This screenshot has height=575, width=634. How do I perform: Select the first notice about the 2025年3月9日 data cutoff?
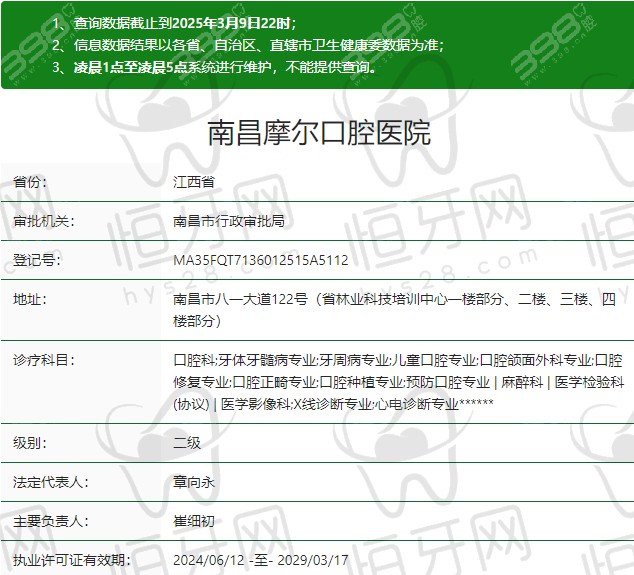[x=174, y=22]
